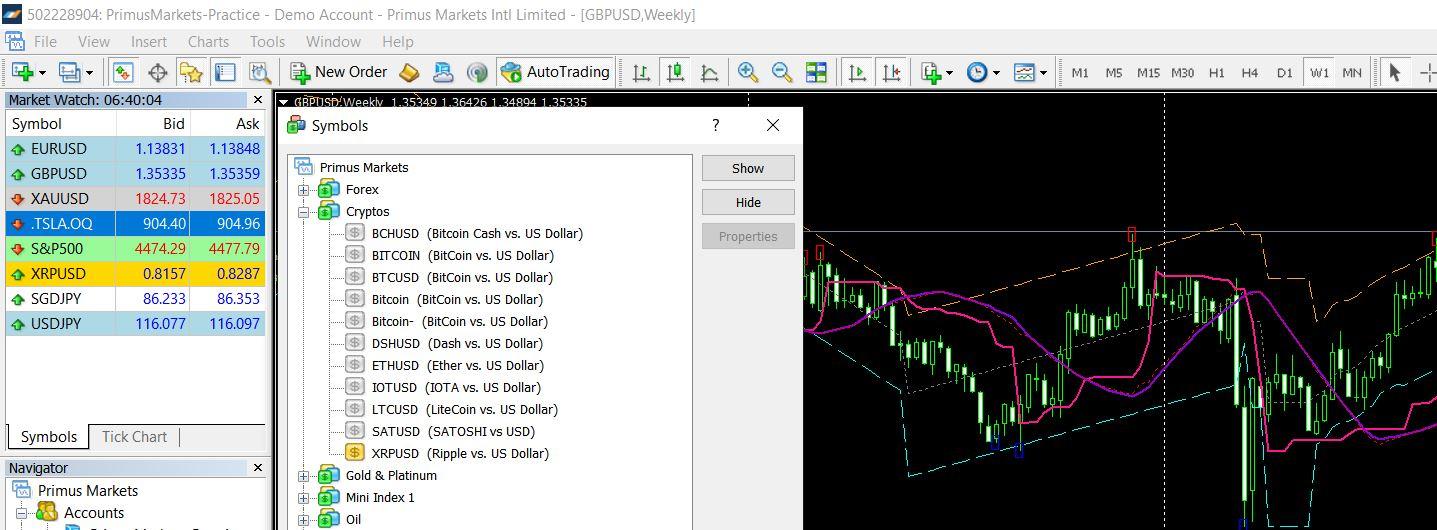Collapse the Cryptos symbol group
This screenshot has height=530, width=1437.
[x=303, y=211]
